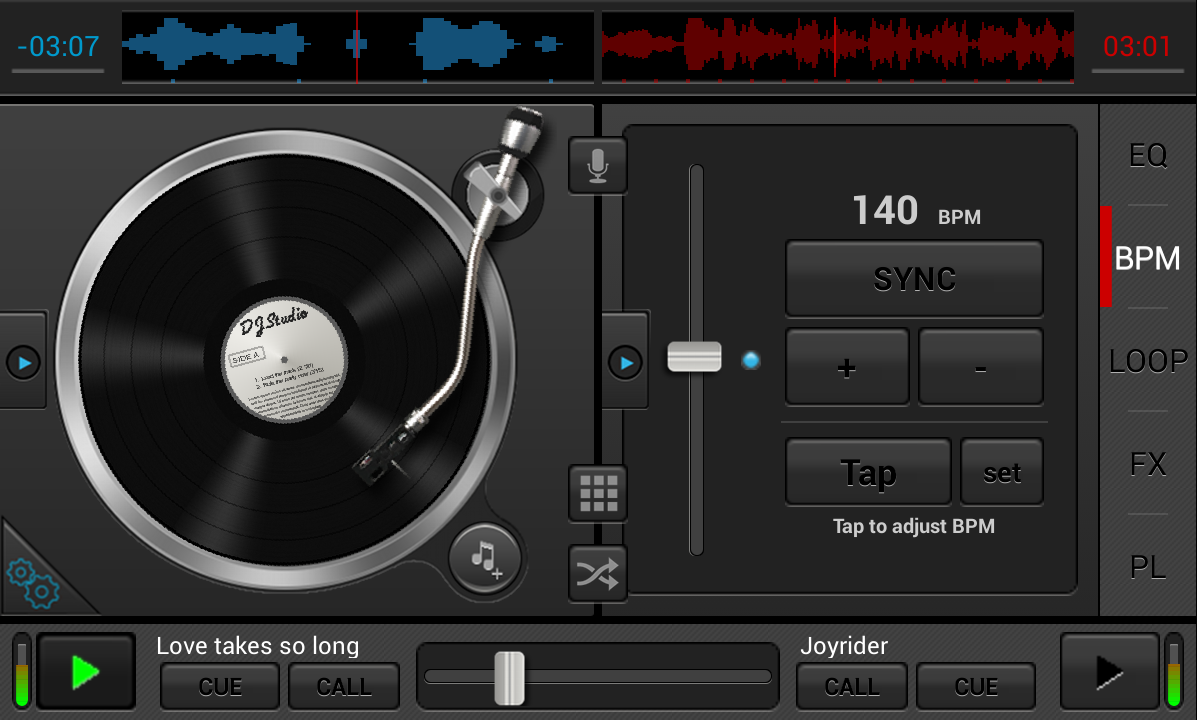
Task: Tap the microphone record icon
Action: (x=598, y=166)
